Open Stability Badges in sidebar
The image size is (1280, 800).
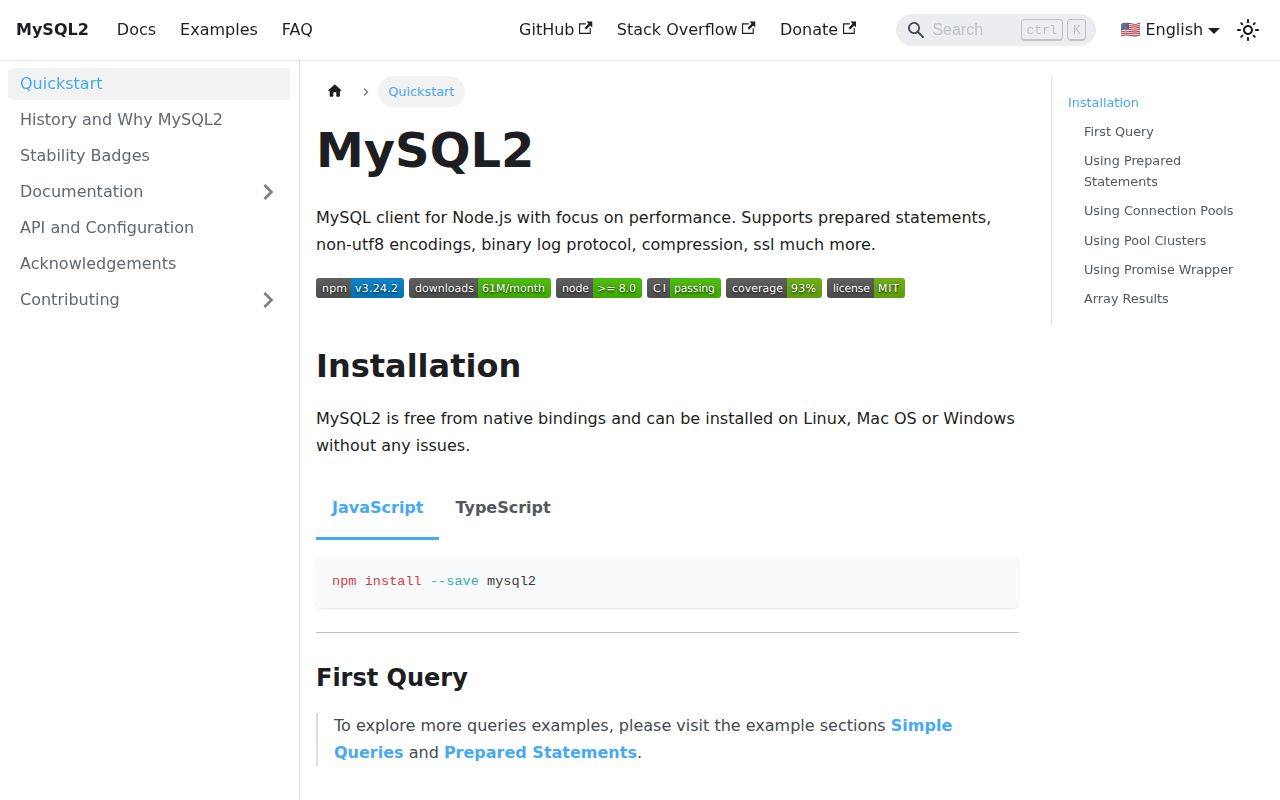point(149,155)
